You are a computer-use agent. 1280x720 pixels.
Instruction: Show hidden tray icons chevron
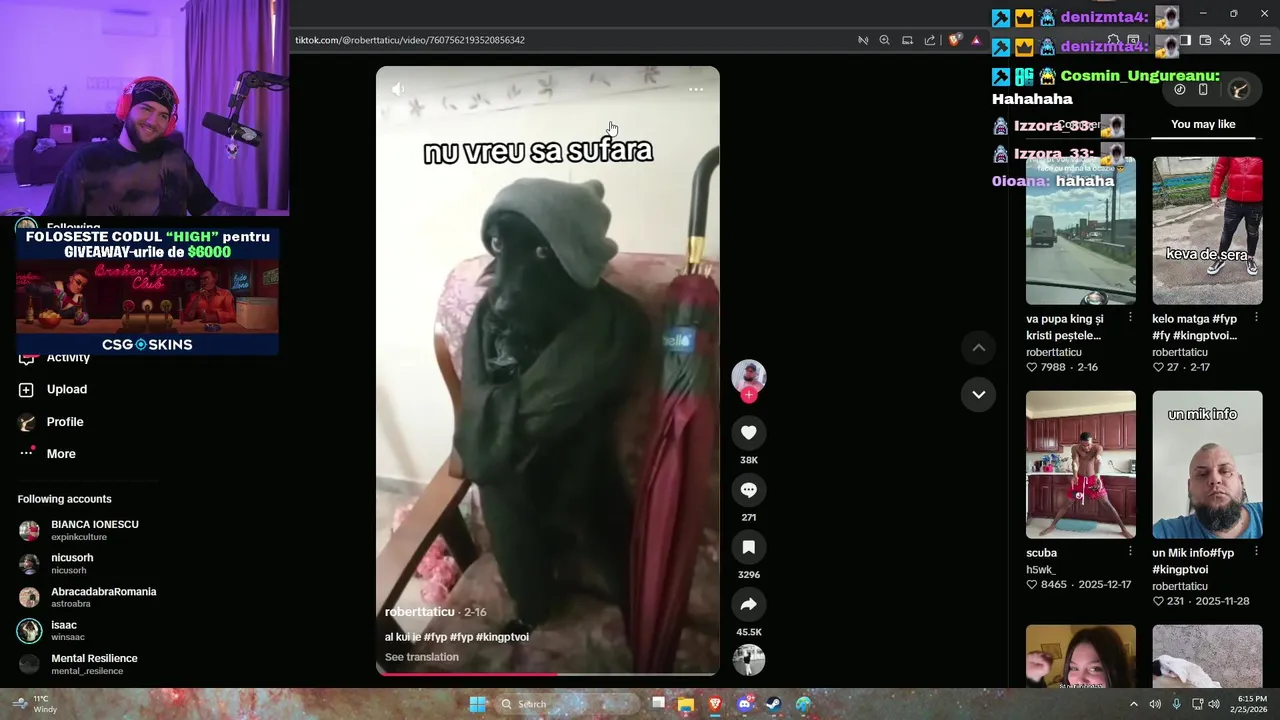pyautogui.click(x=1133, y=704)
